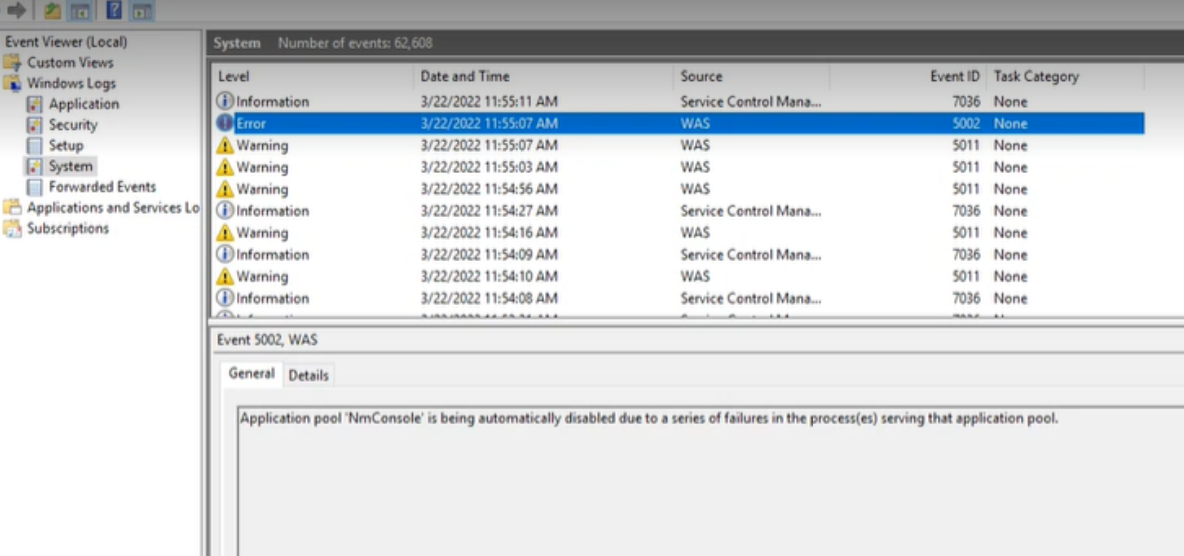
Task: Click the Applications and Services Logs folder icon
Action: (12, 207)
